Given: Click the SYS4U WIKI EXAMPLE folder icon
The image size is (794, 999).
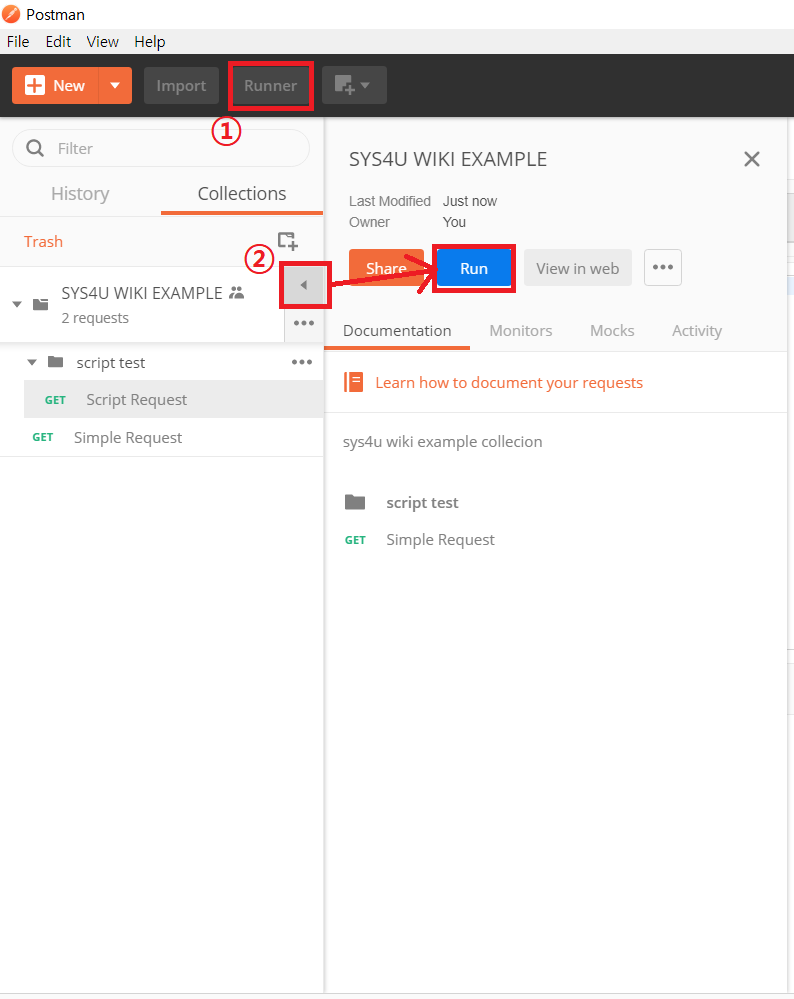Looking at the screenshot, I should click(41, 304).
